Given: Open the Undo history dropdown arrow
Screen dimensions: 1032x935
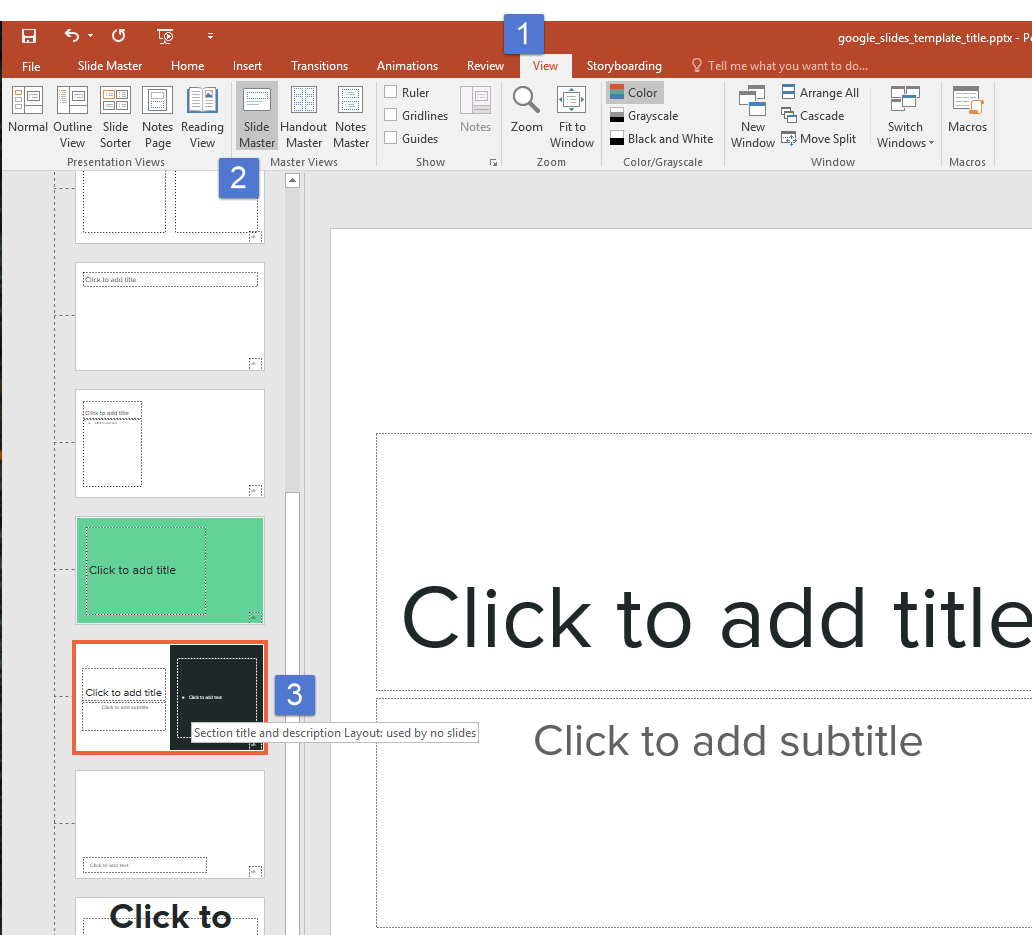Looking at the screenshot, I should [90, 36].
